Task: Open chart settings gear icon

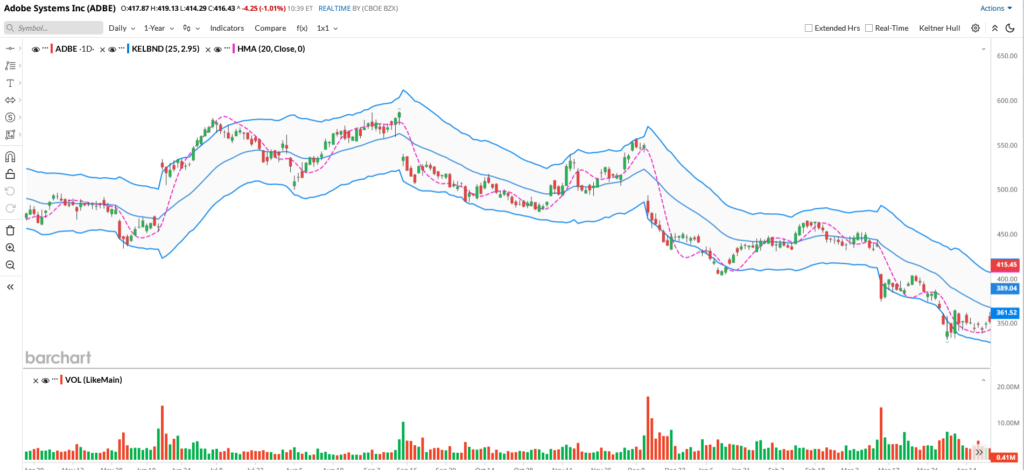Action: pos(975,28)
